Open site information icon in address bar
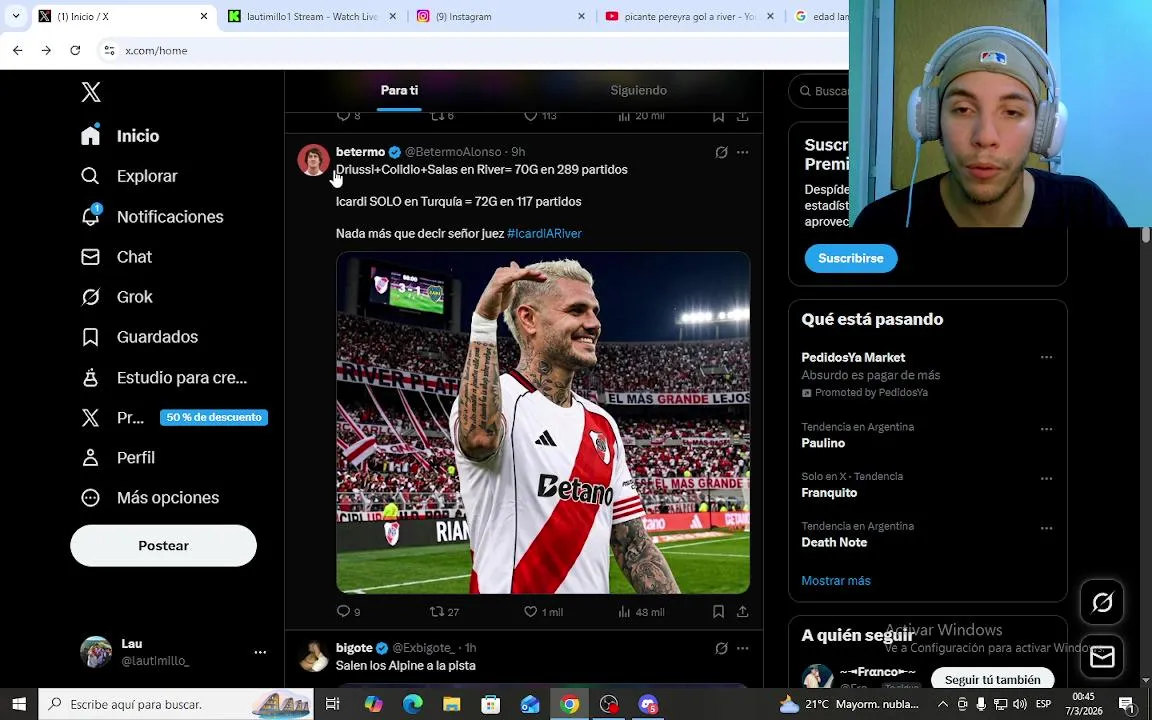The image size is (1152, 720). [109, 50]
